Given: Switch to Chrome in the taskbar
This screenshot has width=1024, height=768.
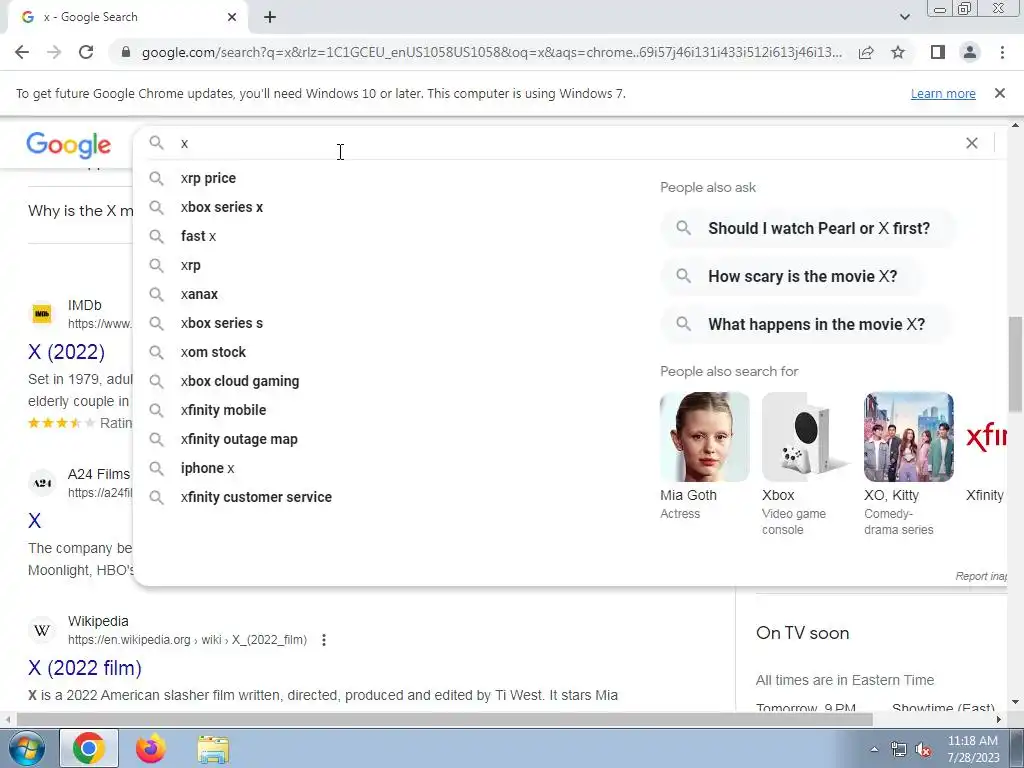Looking at the screenshot, I should pos(89,748).
